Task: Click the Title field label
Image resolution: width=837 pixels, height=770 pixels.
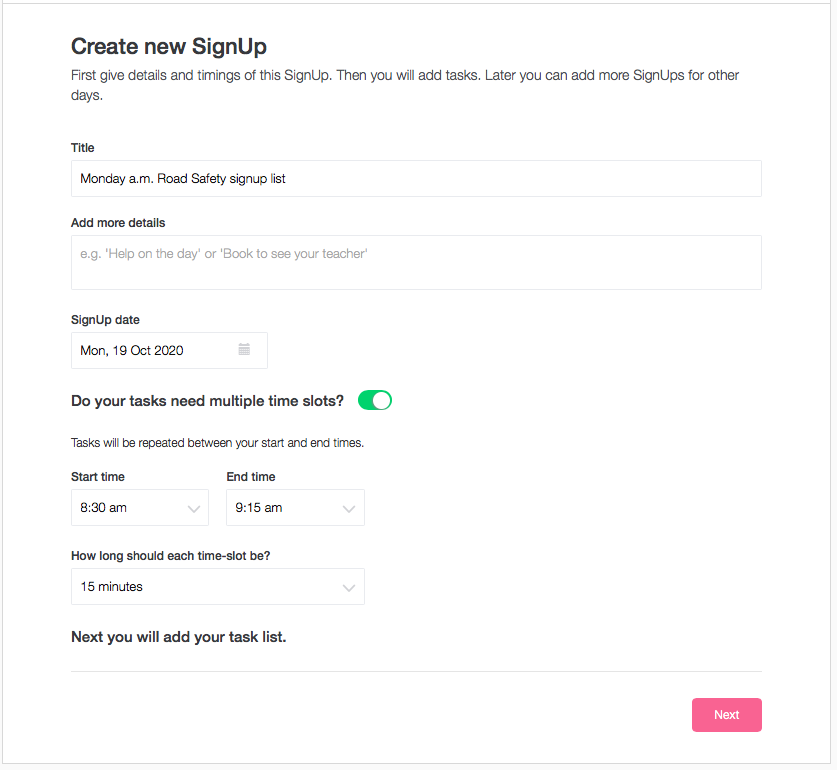Action: 83,148
